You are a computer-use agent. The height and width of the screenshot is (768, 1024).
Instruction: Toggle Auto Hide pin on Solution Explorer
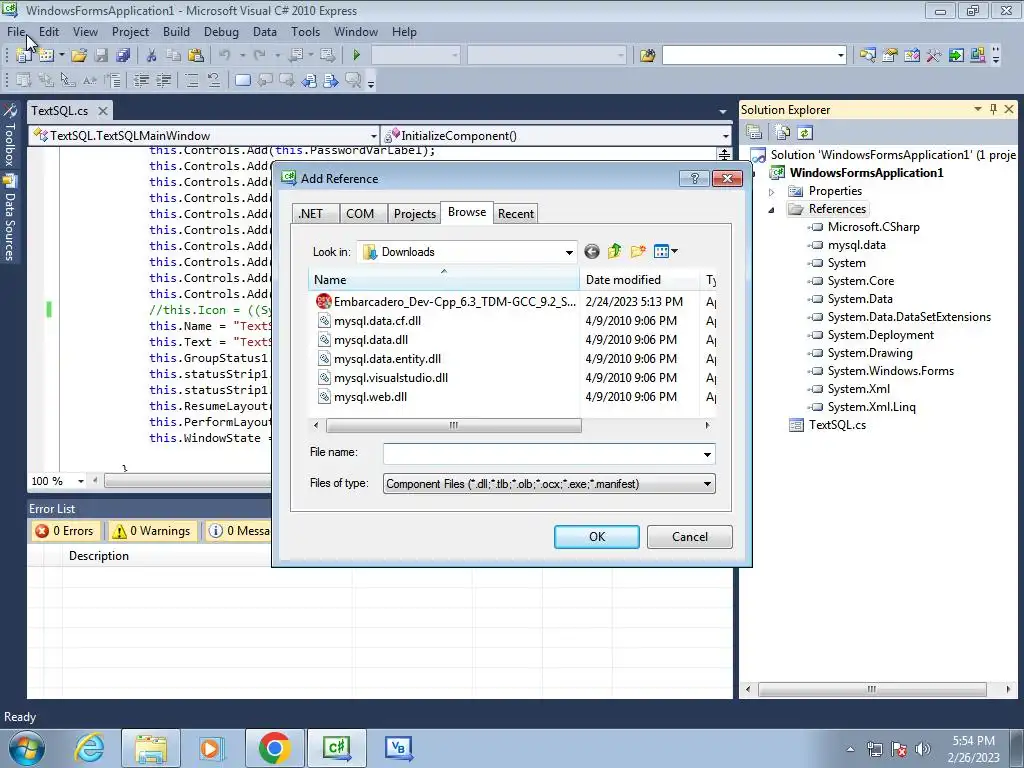[x=993, y=109]
